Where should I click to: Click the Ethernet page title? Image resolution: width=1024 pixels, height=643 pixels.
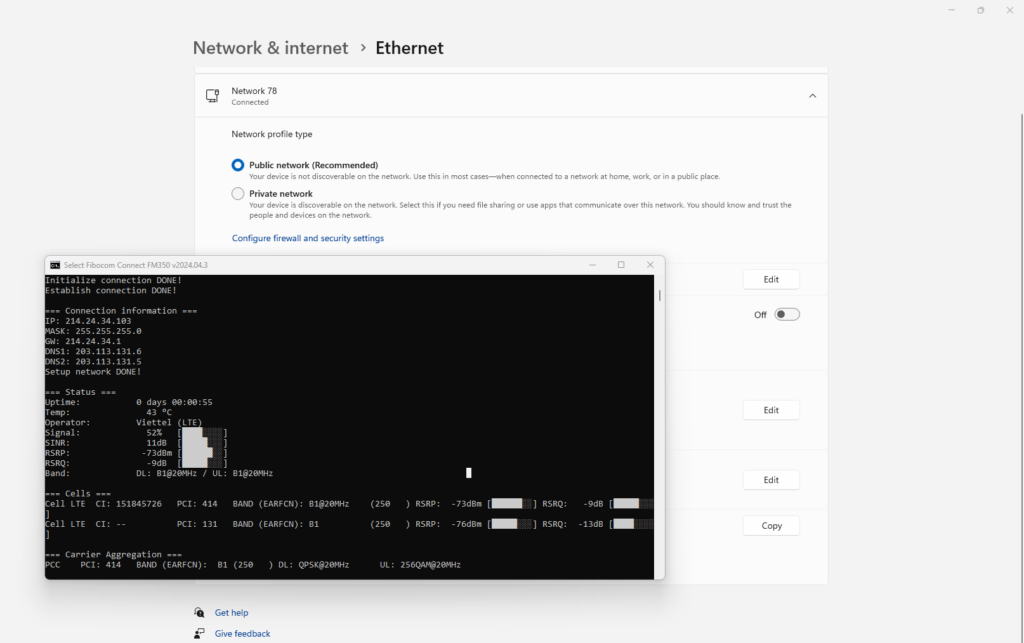pos(409,48)
